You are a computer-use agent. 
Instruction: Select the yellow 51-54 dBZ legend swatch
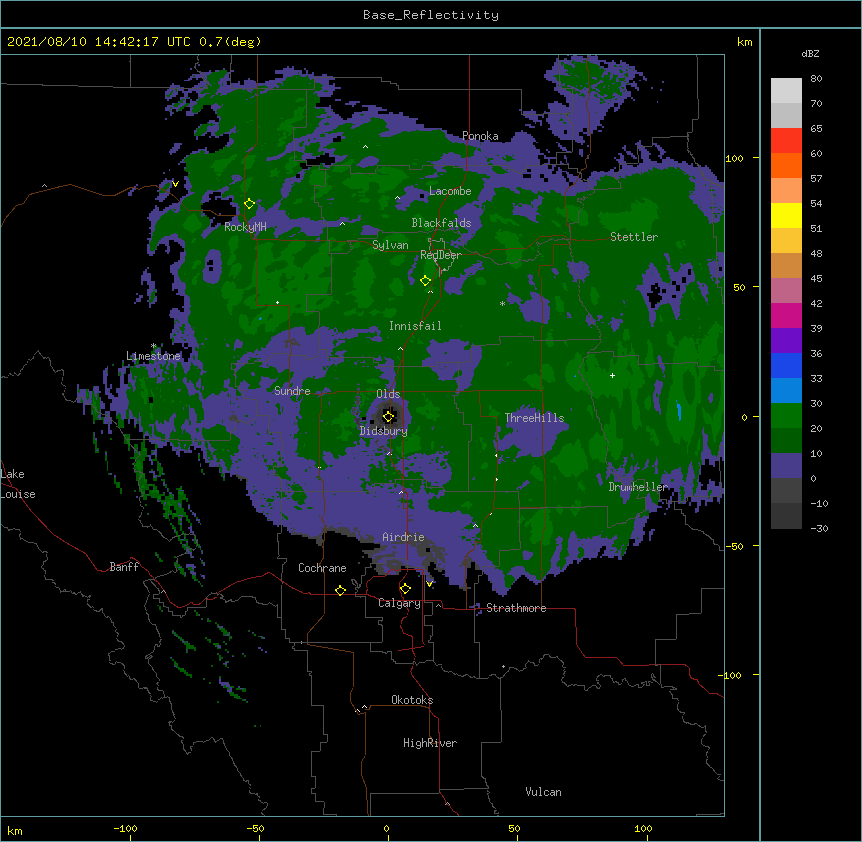[x=786, y=215]
